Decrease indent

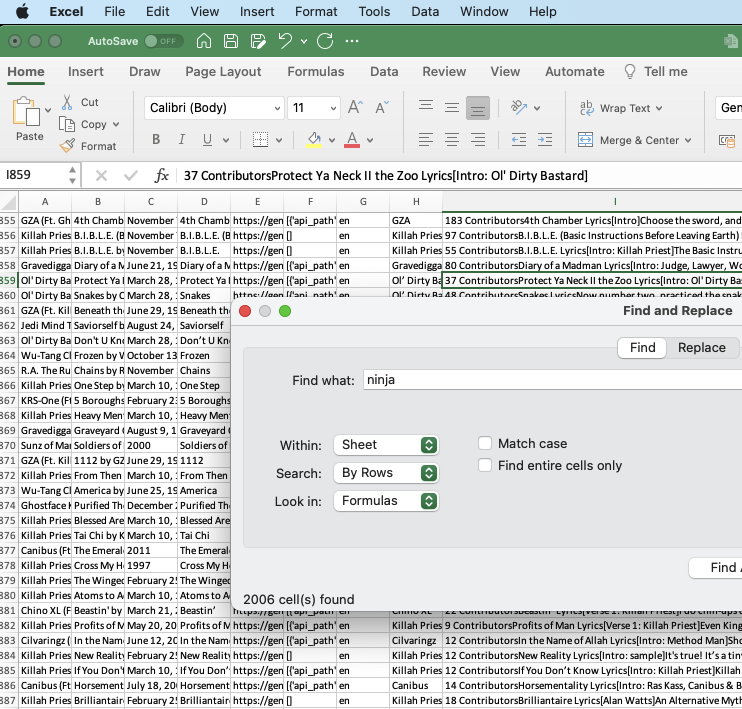tap(519, 140)
